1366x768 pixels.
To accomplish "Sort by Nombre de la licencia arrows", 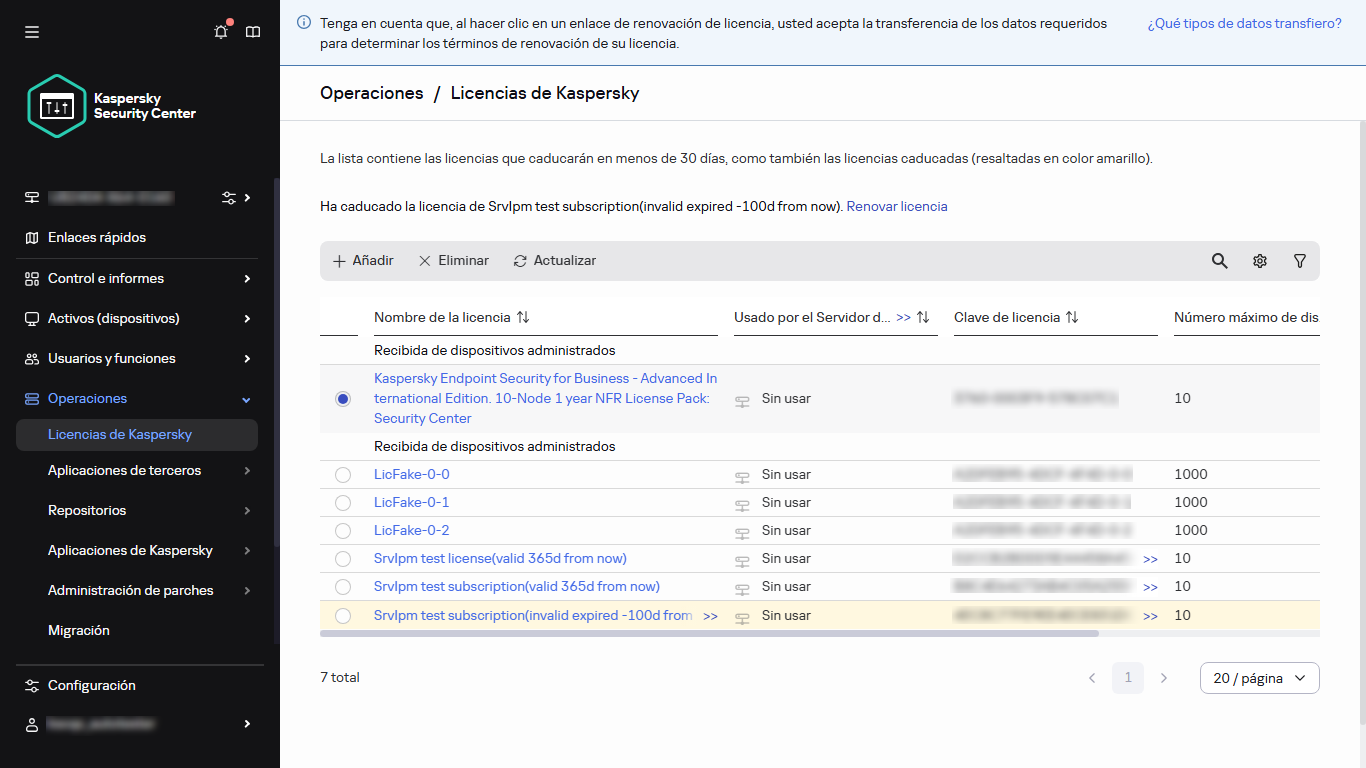I will 523,317.
